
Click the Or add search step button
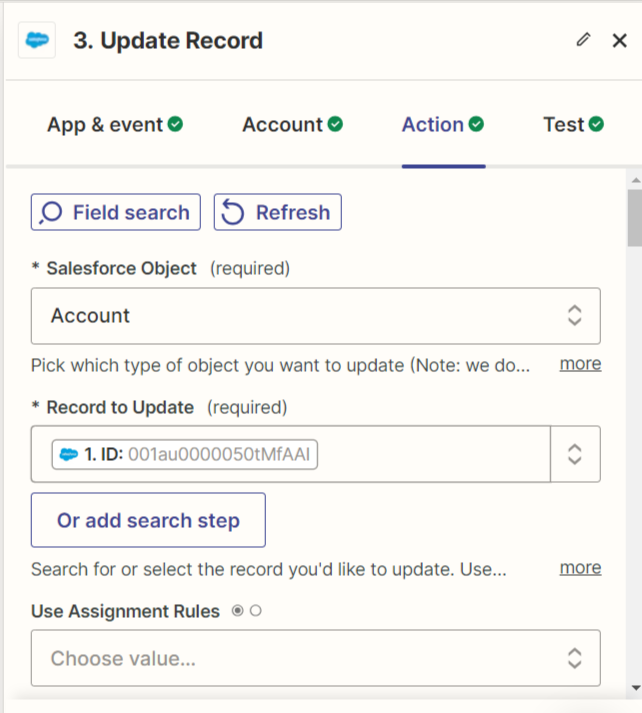tap(148, 520)
